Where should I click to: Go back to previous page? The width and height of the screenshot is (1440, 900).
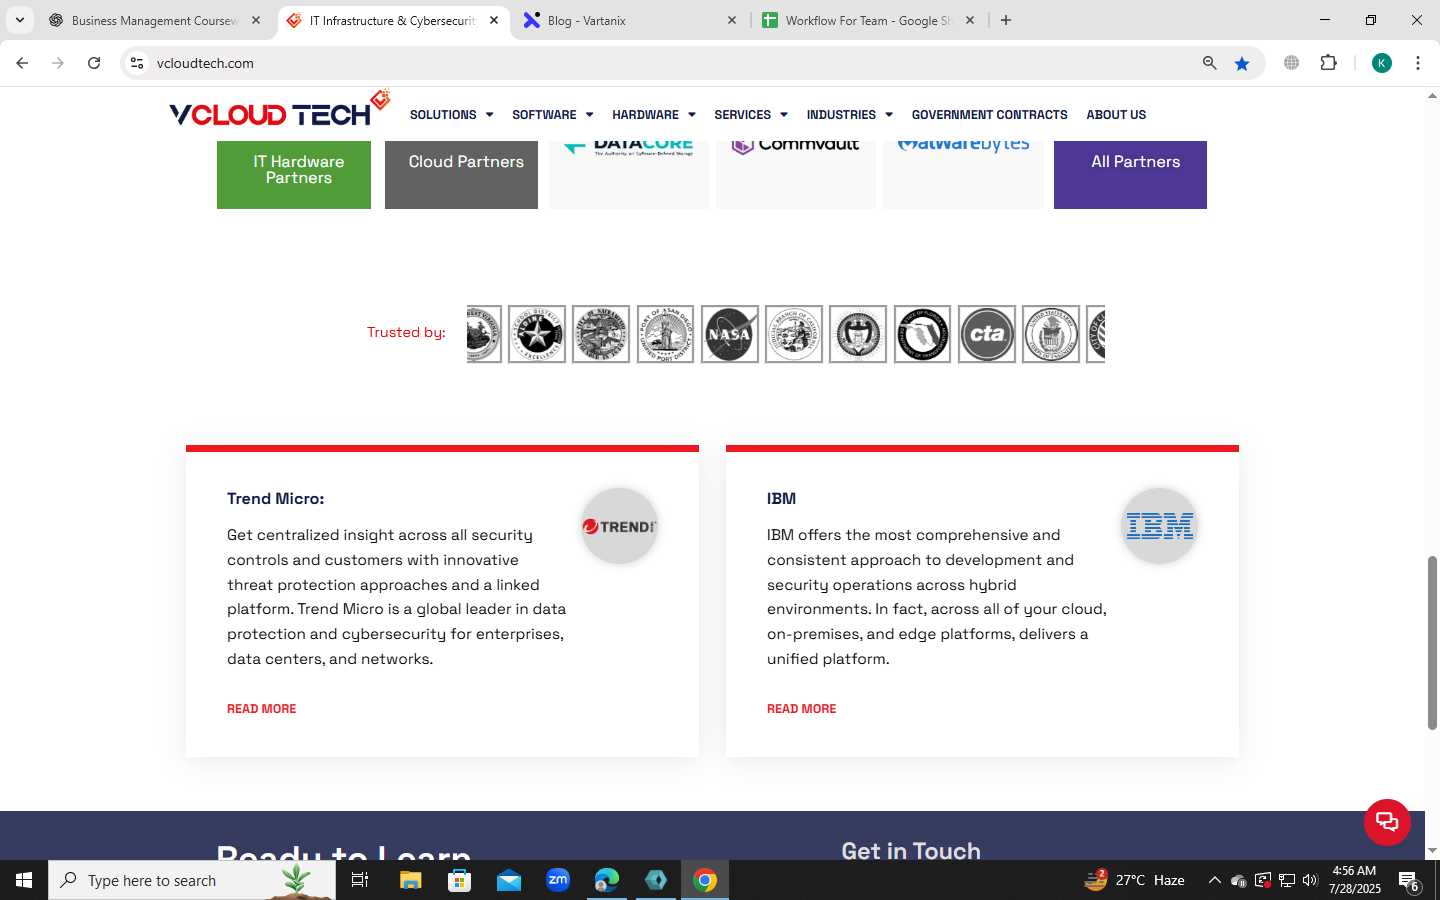point(22,63)
